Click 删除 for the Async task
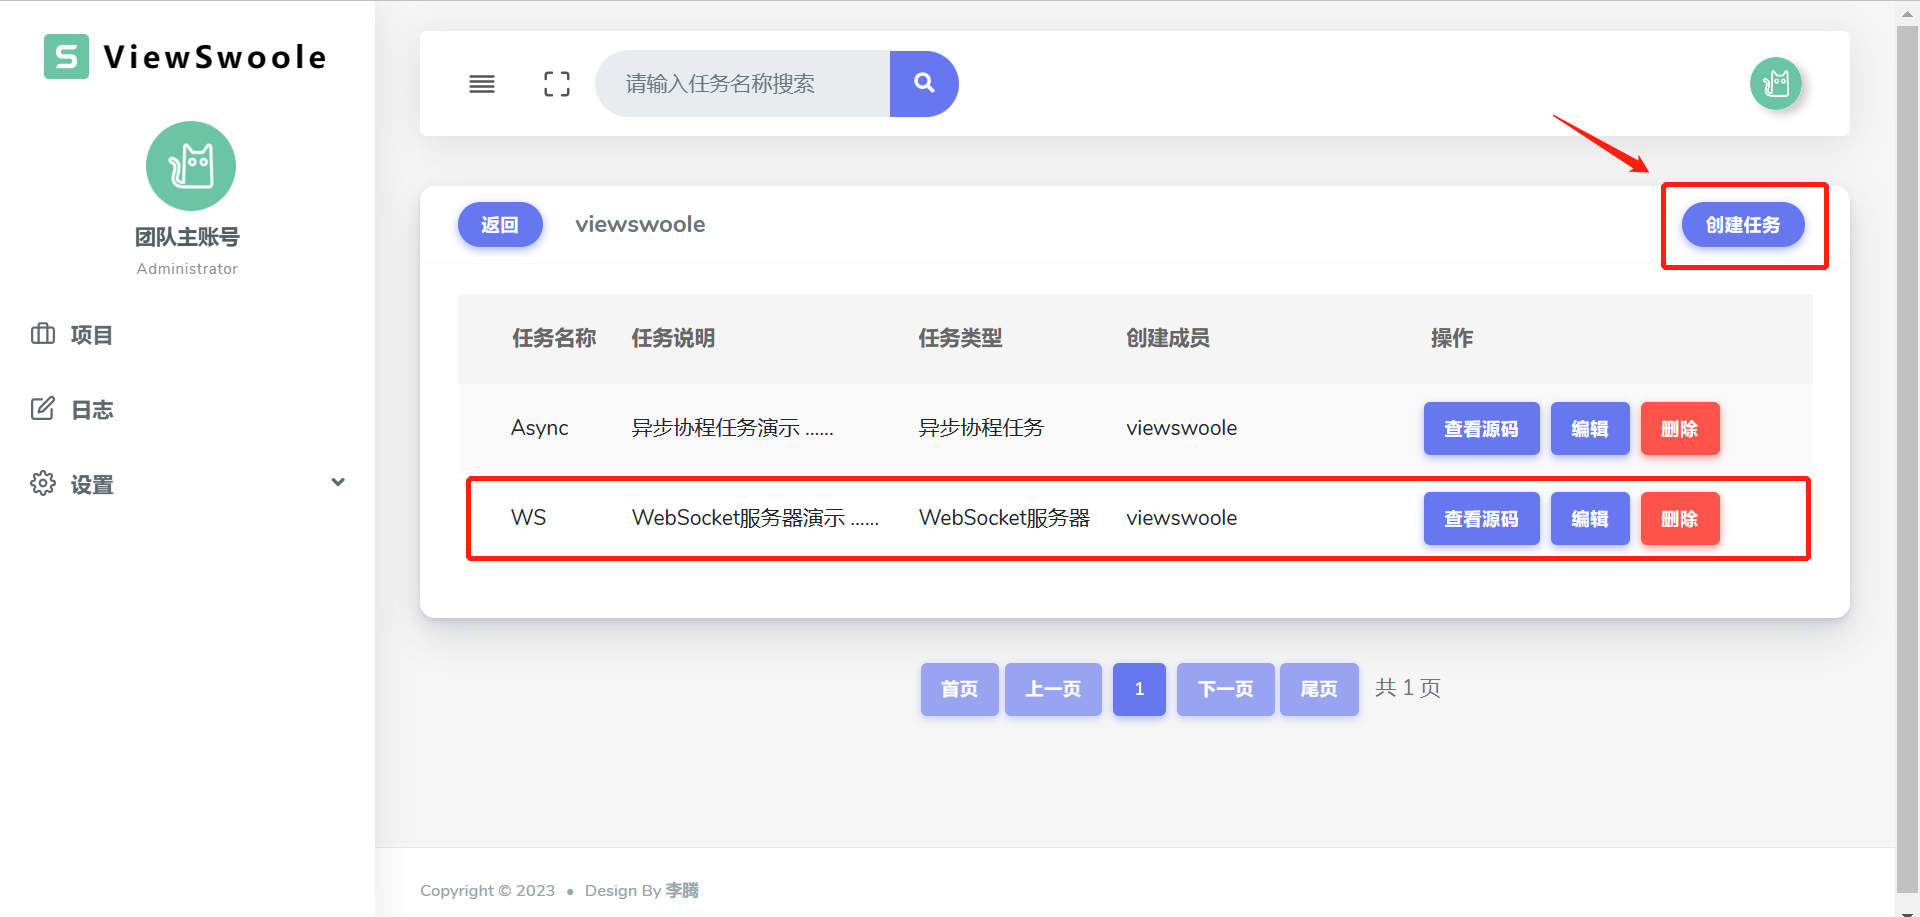1920x917 pixels. (x=1680, y=429)
